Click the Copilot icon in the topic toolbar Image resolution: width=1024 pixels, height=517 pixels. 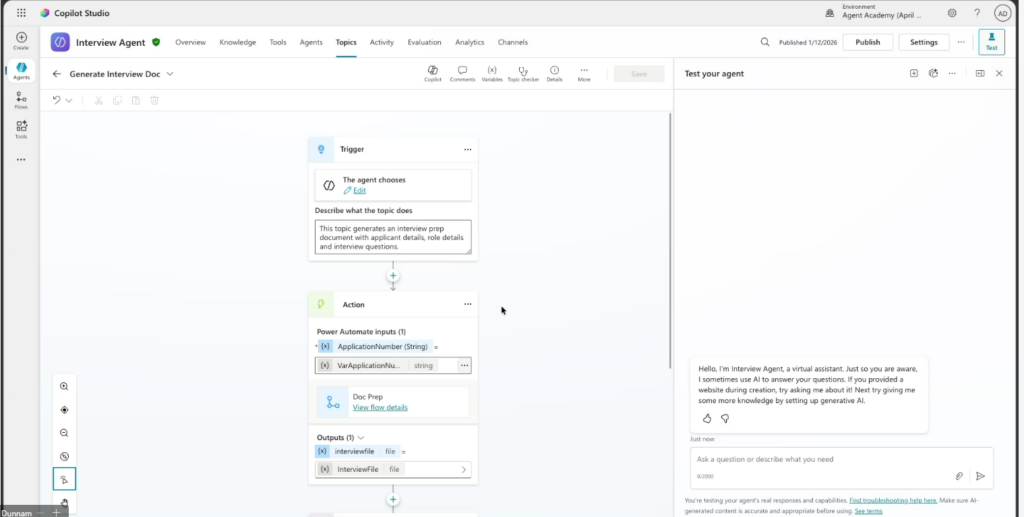tap(432, 73)
